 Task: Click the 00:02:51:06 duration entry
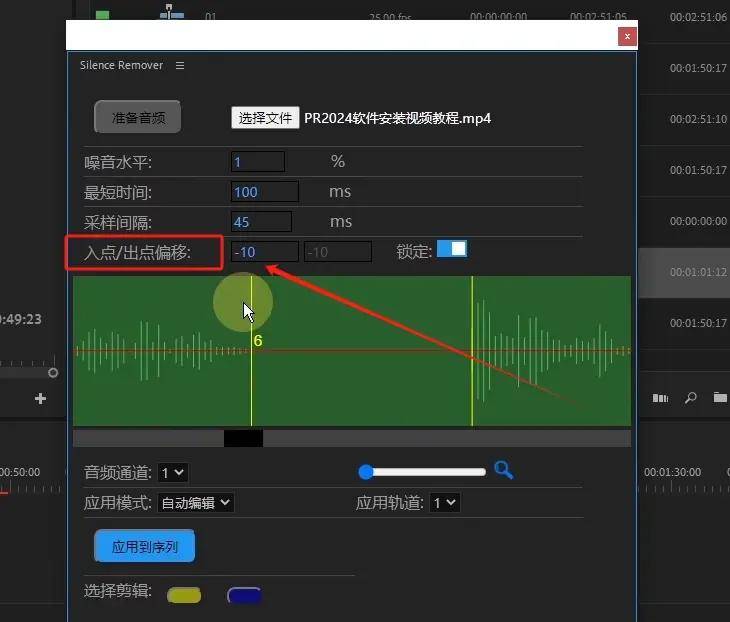698,17
